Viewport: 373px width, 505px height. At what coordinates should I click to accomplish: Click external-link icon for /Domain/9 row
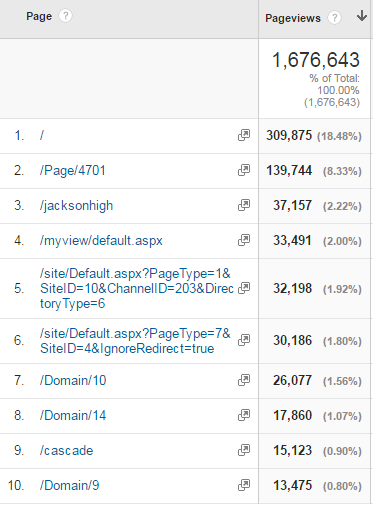pyautogui.click(x=244, y=485)
